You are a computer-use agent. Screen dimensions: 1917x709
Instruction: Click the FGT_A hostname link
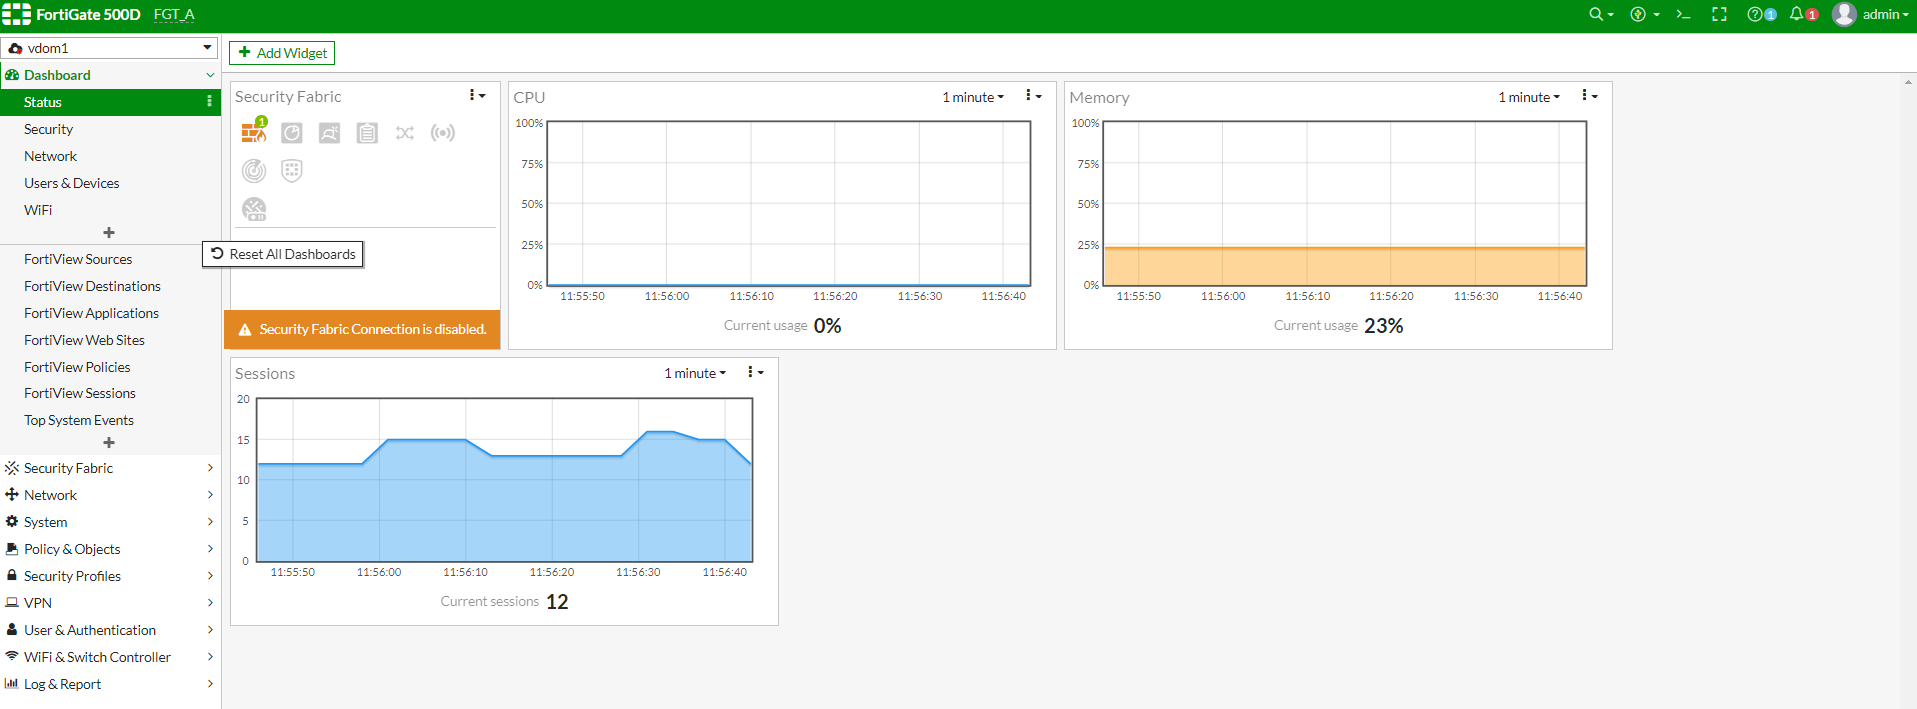pyautogui.click(x=174, y=14)
